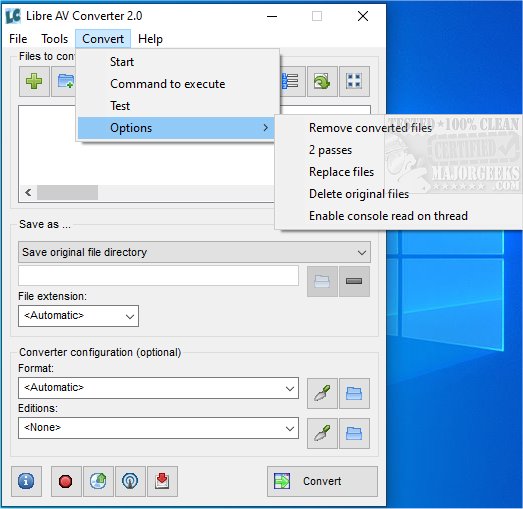Click the file list horizontal scrollbar thumb
The image size is (523, 509).
point(67,193)
